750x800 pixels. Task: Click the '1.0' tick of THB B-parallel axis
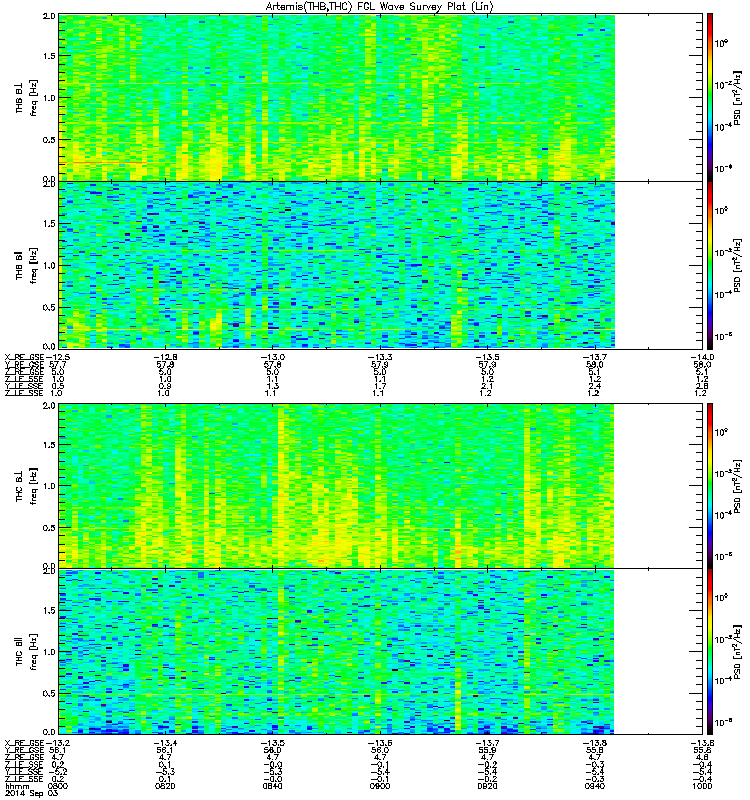point(49,265)
